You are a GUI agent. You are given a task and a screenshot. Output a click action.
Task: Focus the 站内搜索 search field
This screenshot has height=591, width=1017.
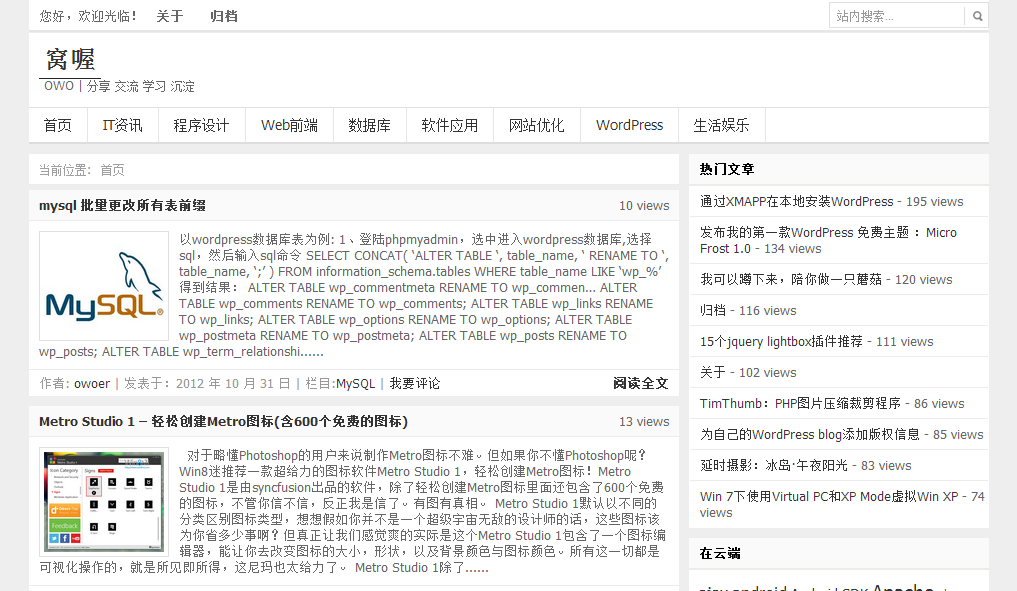[x=897, y=16]
